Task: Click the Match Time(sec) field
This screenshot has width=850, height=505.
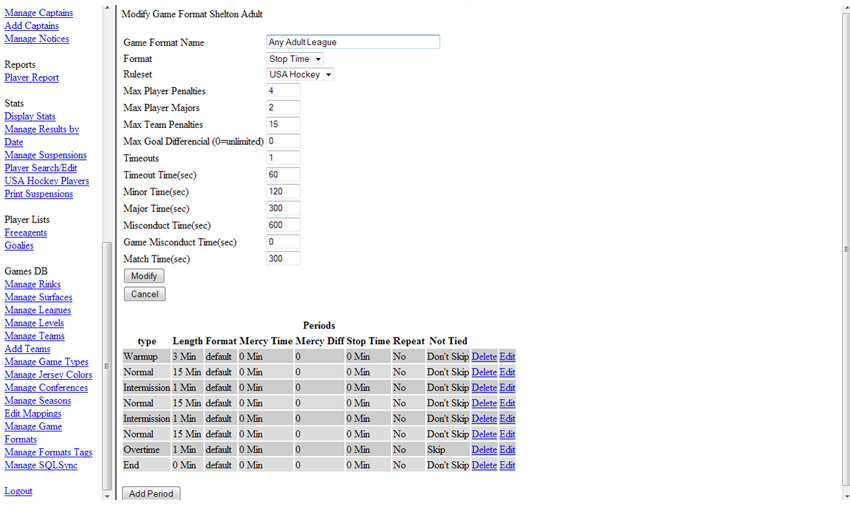Action: tap(283, 259)
